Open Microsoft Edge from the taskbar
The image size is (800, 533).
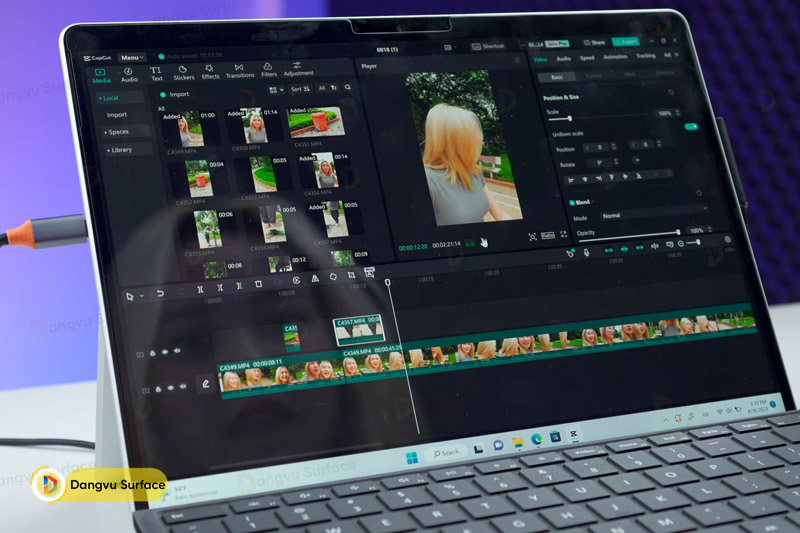(x=536, y=439)
